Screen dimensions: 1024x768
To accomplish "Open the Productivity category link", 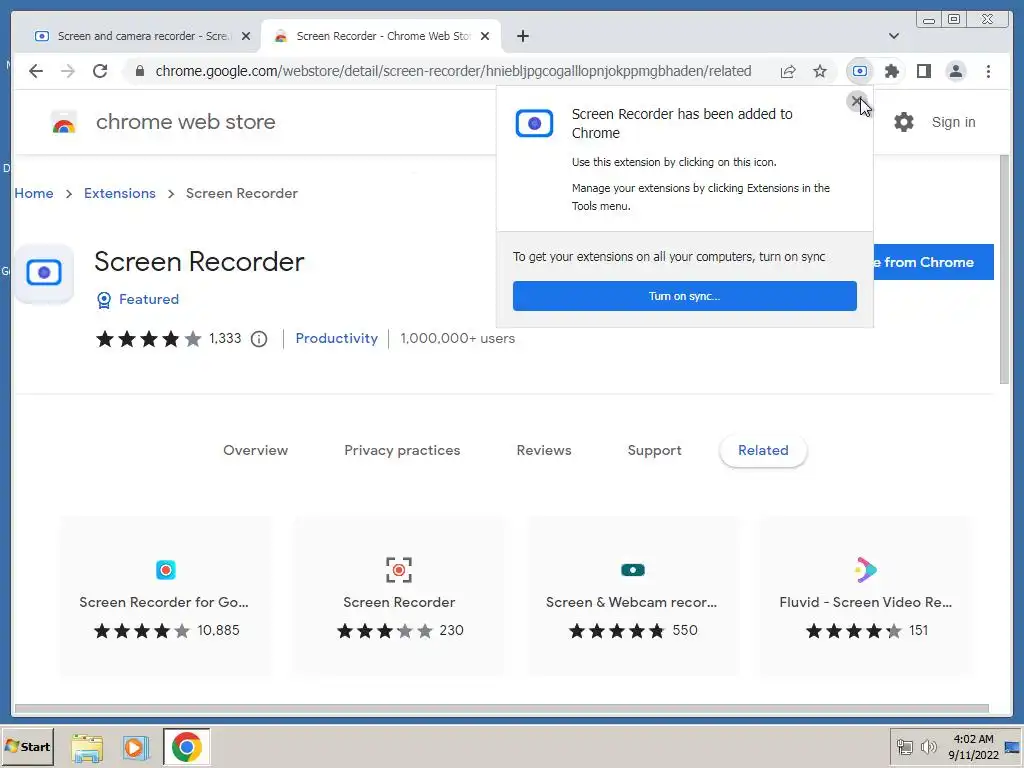I will [336, 338].
